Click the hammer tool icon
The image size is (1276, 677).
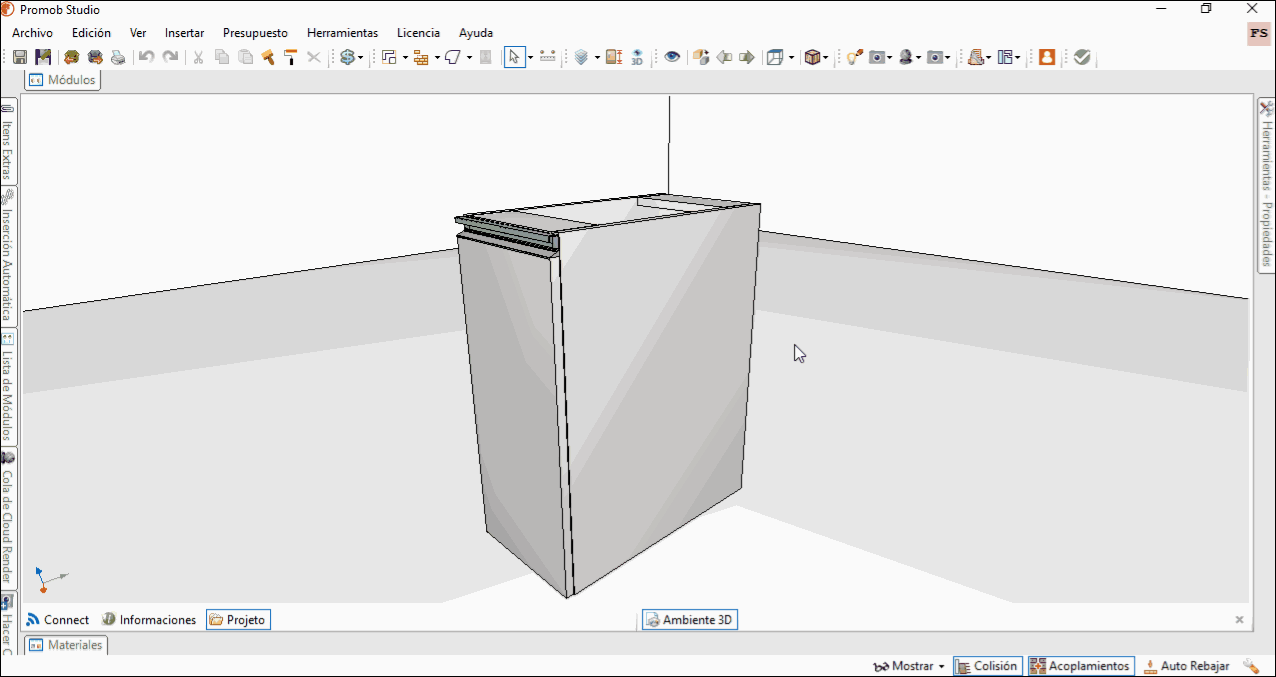(268, 57)
